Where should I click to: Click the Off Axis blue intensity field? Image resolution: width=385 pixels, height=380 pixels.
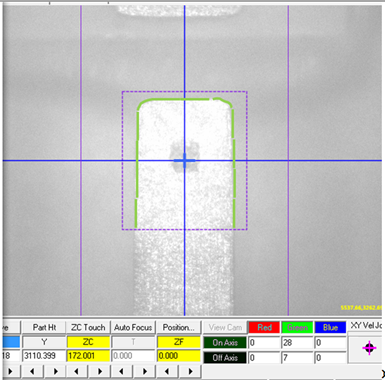click(x=330, y=358)
